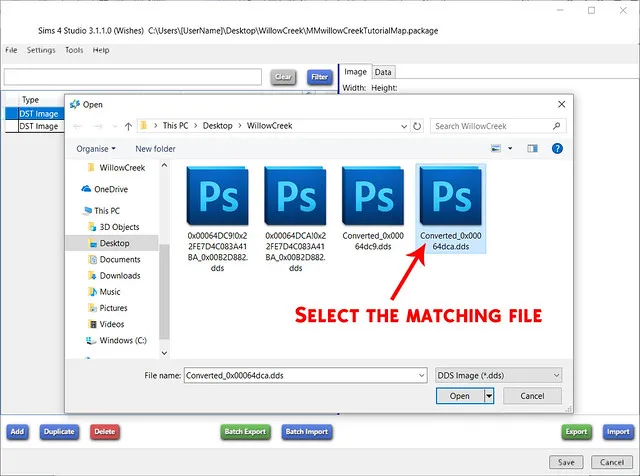Screen dimensions: 640x476
Task: Expand the File name history dropdown
Action: [422, 375]
